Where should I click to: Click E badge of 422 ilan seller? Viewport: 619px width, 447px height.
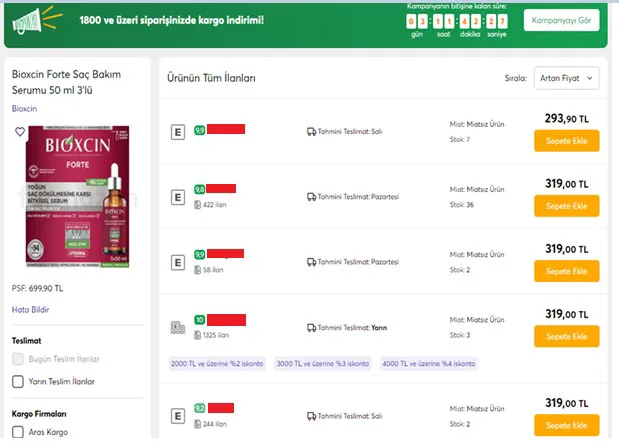pyautogui.click(x=178, y=197)
